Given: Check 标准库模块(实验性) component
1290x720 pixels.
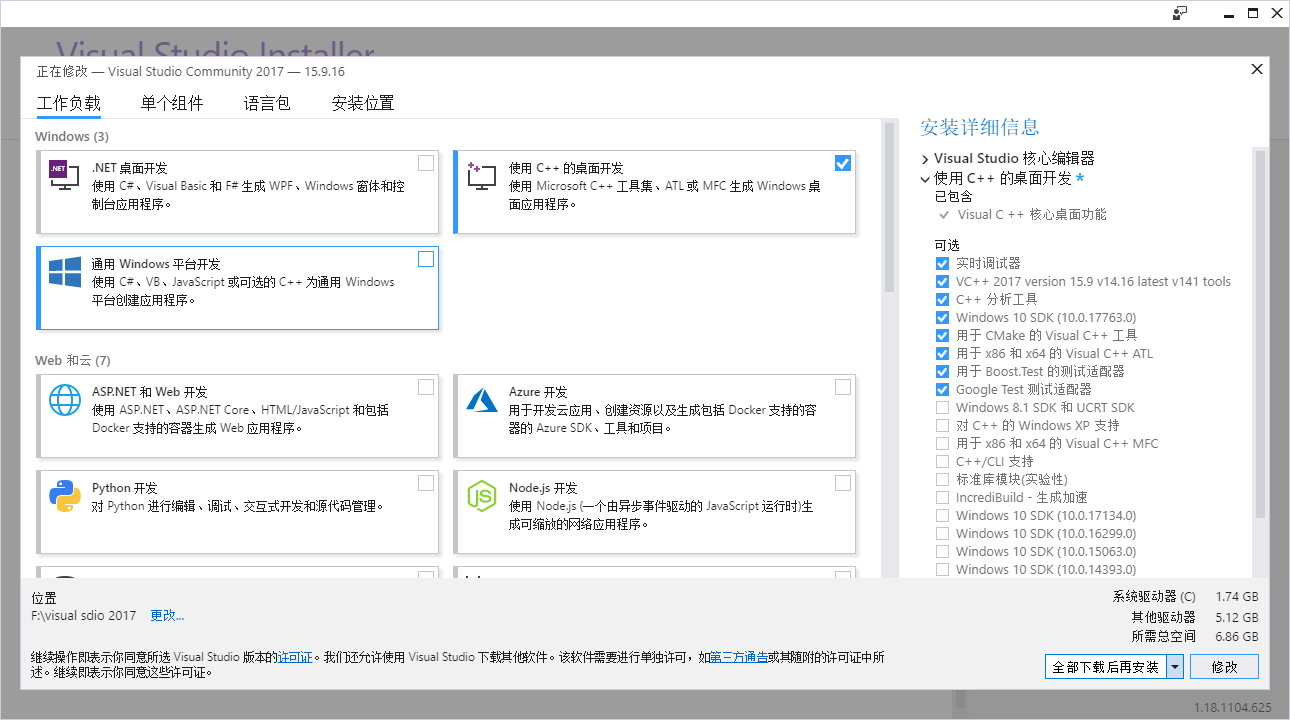Looking at the screenshot, I should point(942,479).
